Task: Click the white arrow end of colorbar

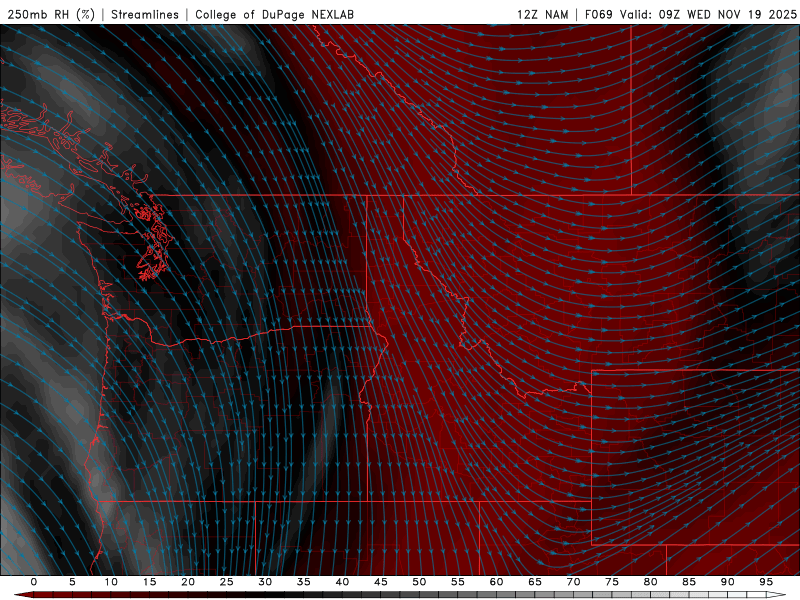Action: pyautogui.click(x=778, y=595)
